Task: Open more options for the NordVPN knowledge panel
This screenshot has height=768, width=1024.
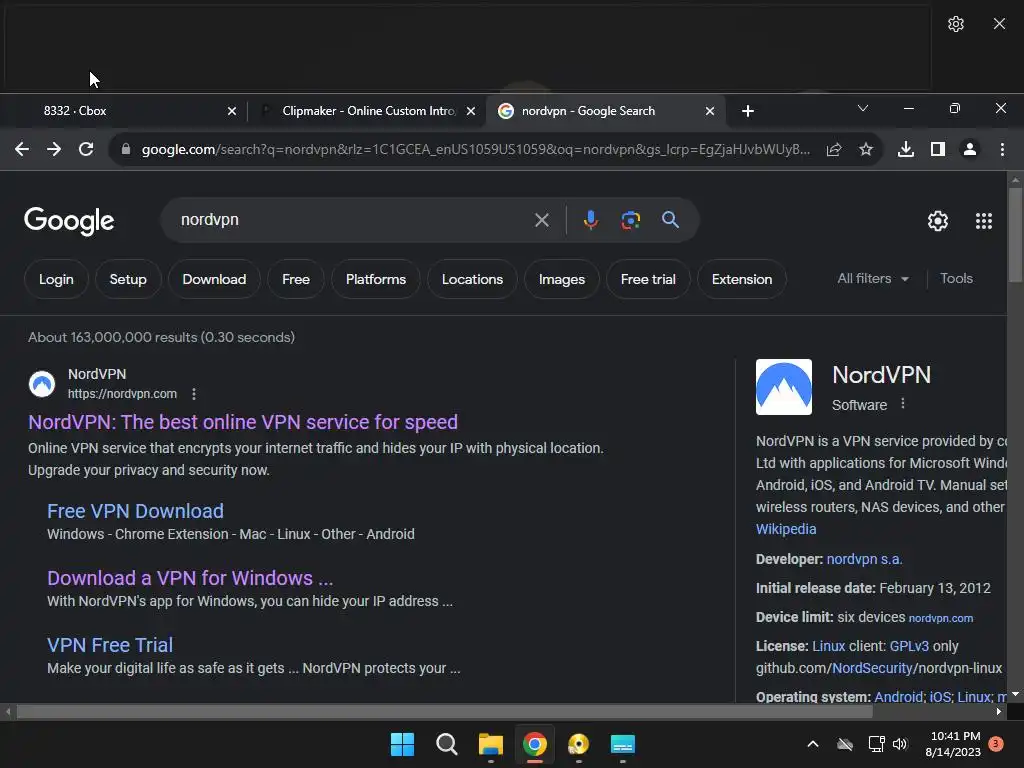Action: tap(903, 404)
